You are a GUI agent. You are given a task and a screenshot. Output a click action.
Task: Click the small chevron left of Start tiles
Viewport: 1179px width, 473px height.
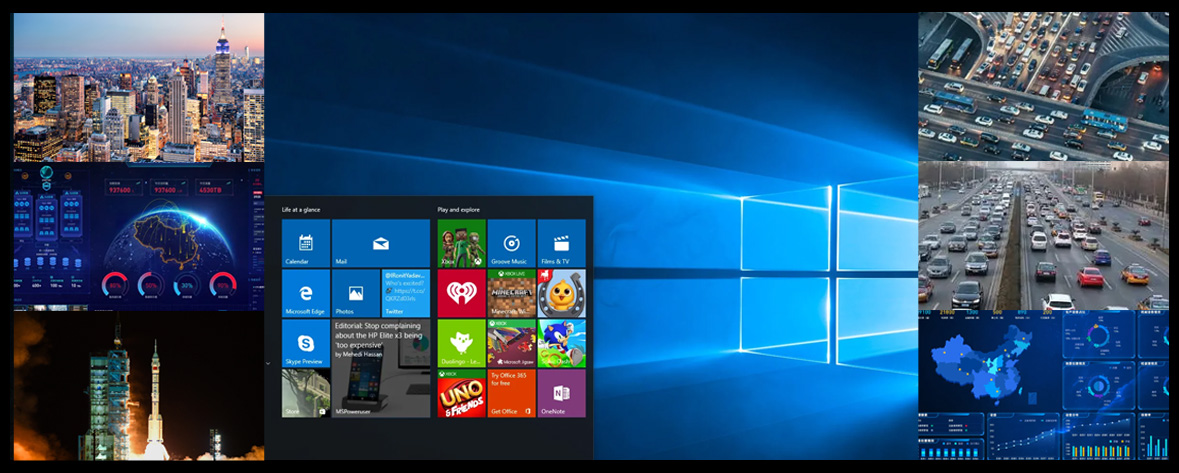coord(268,362)
